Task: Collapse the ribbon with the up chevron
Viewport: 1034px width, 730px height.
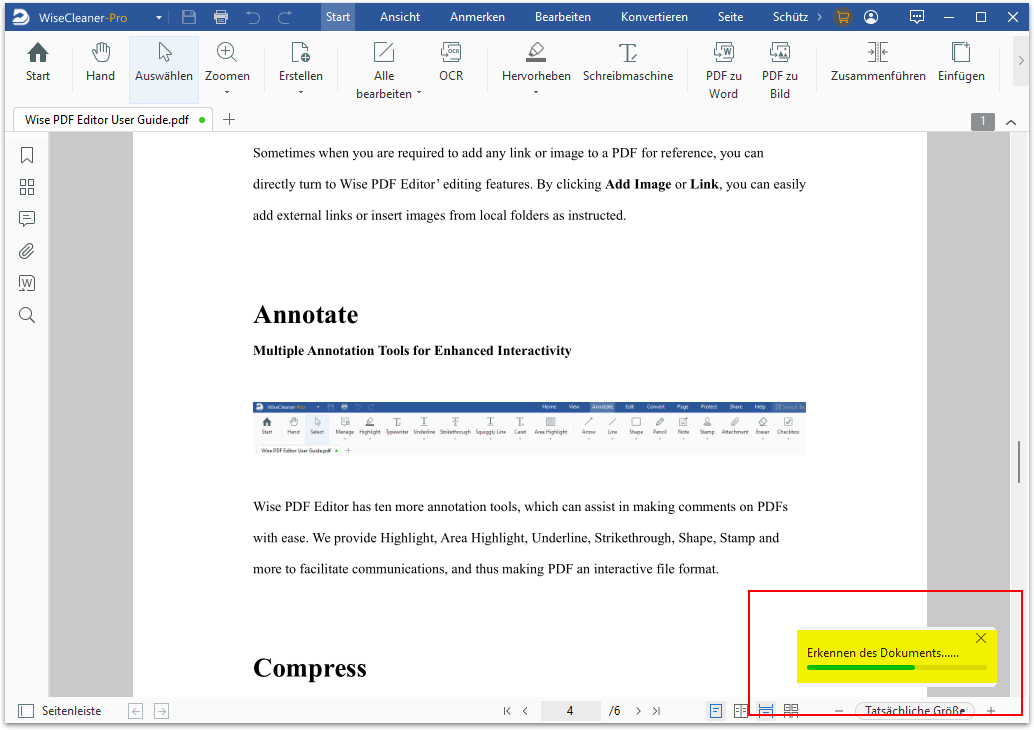Action: click(x=1011, y=122)
